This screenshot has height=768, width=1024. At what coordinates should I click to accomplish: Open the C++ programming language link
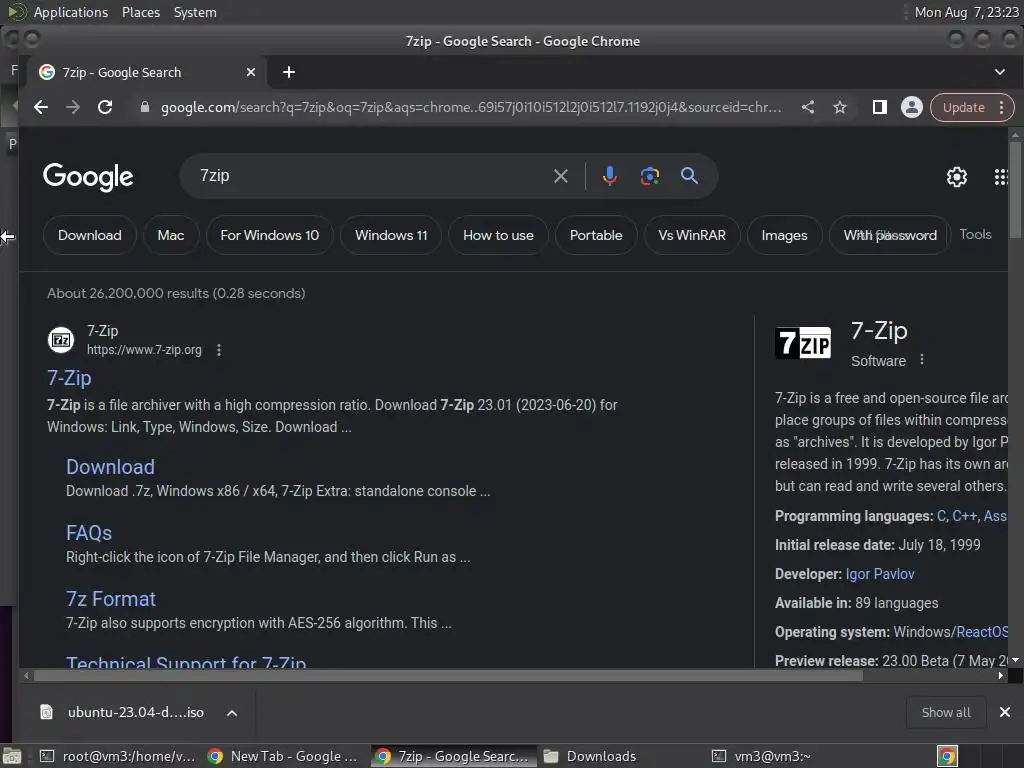pyautogui.click(x=965, y=516)
